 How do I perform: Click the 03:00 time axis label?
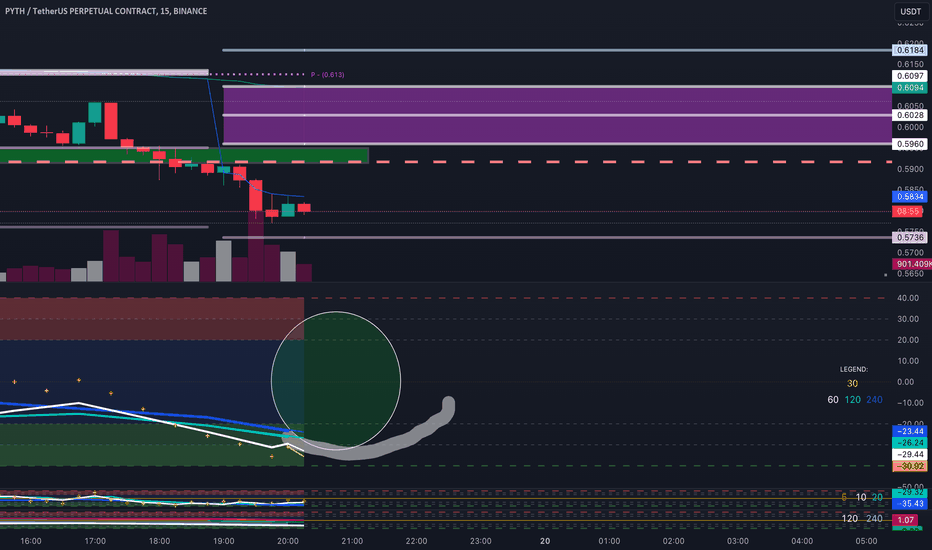pyautogui.click(x=738, y=541)
